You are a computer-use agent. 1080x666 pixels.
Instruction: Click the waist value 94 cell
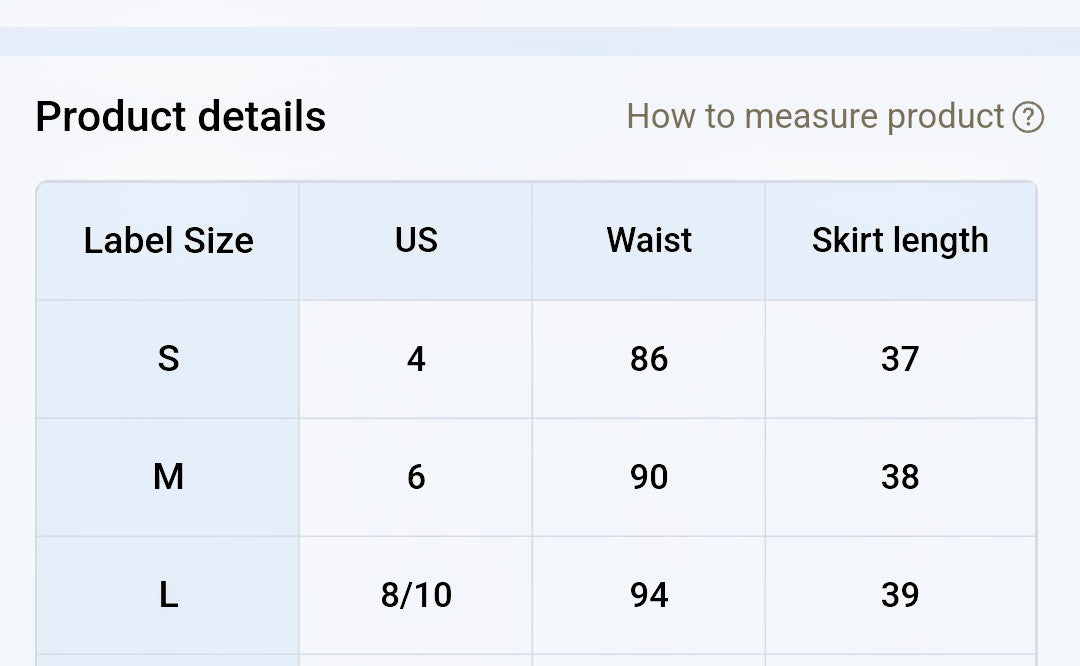pyautogui.click(x=648, y=596)
